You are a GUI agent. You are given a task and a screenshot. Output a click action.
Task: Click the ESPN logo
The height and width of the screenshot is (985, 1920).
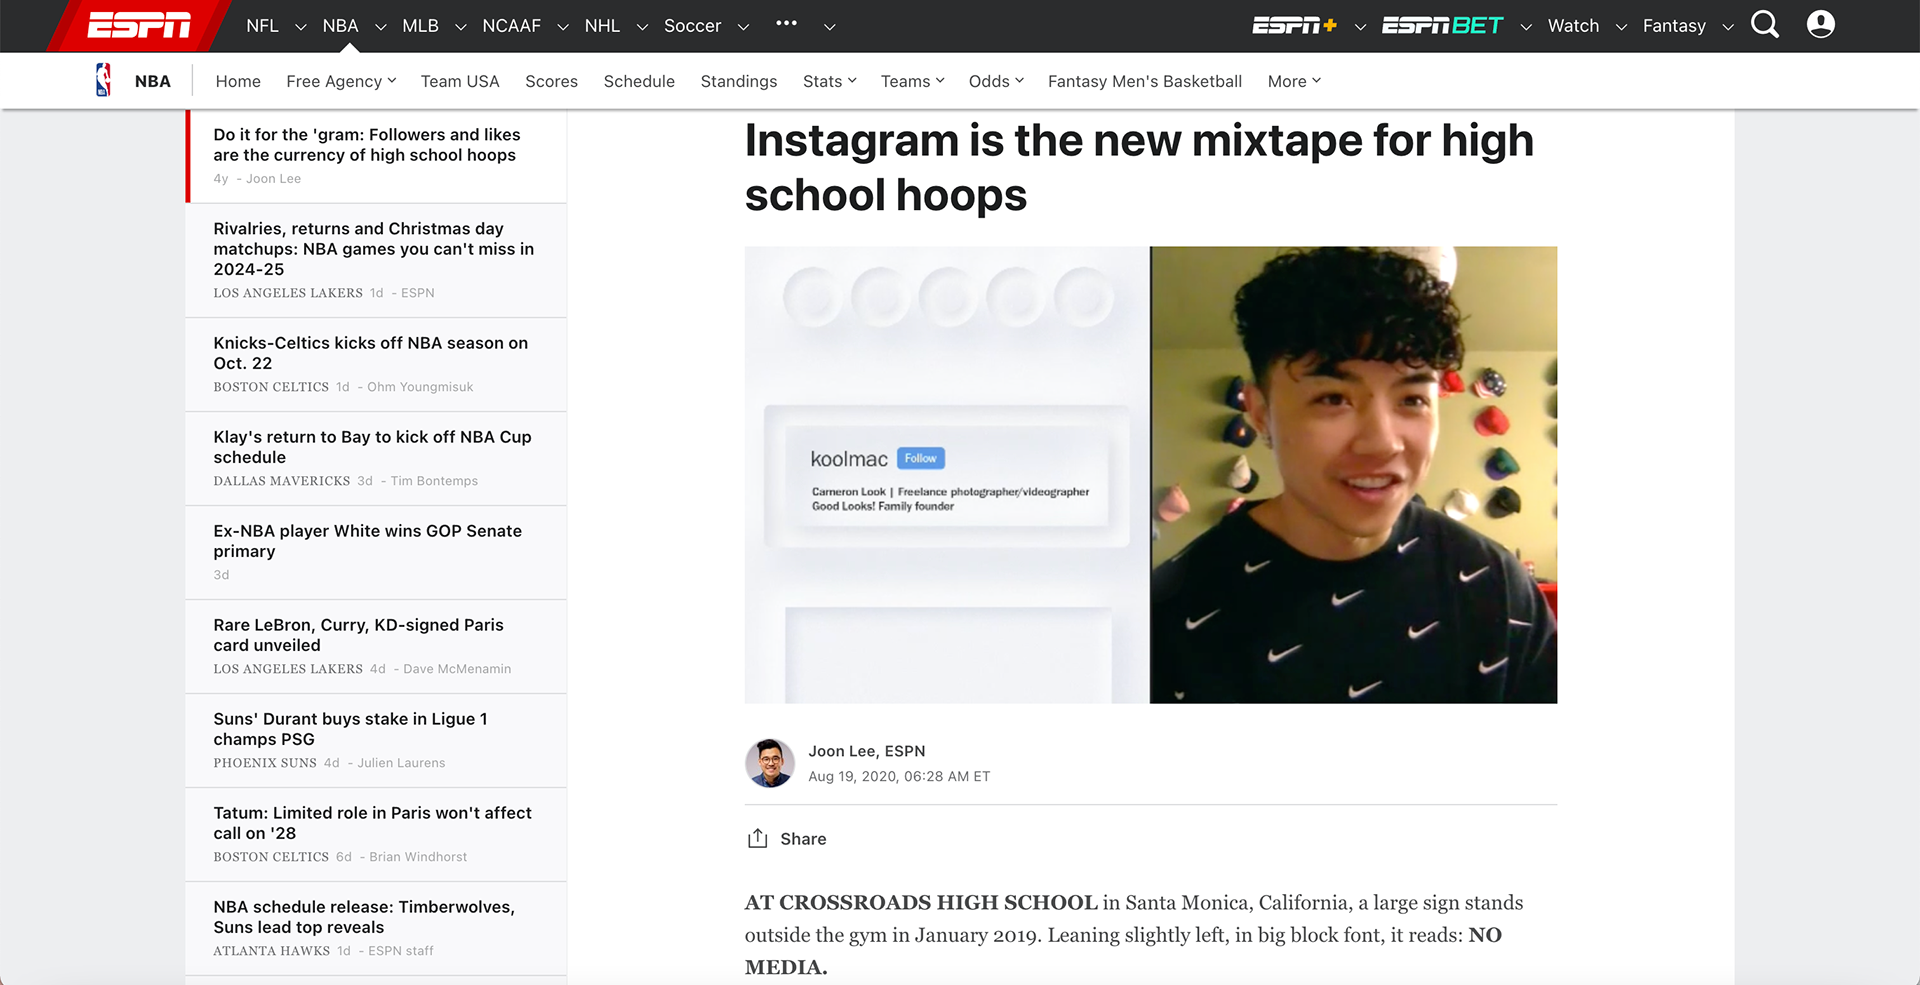pyautogui.click(x=139, y=25)
